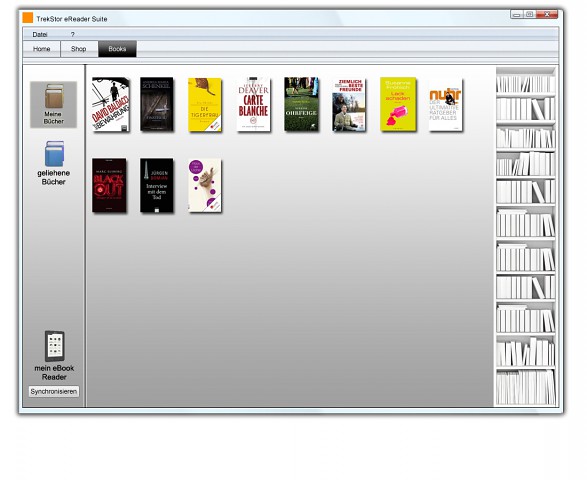Screen dimensions: 587x480
Task: Click the mein eBook Reader label
Action: (54, 373)
